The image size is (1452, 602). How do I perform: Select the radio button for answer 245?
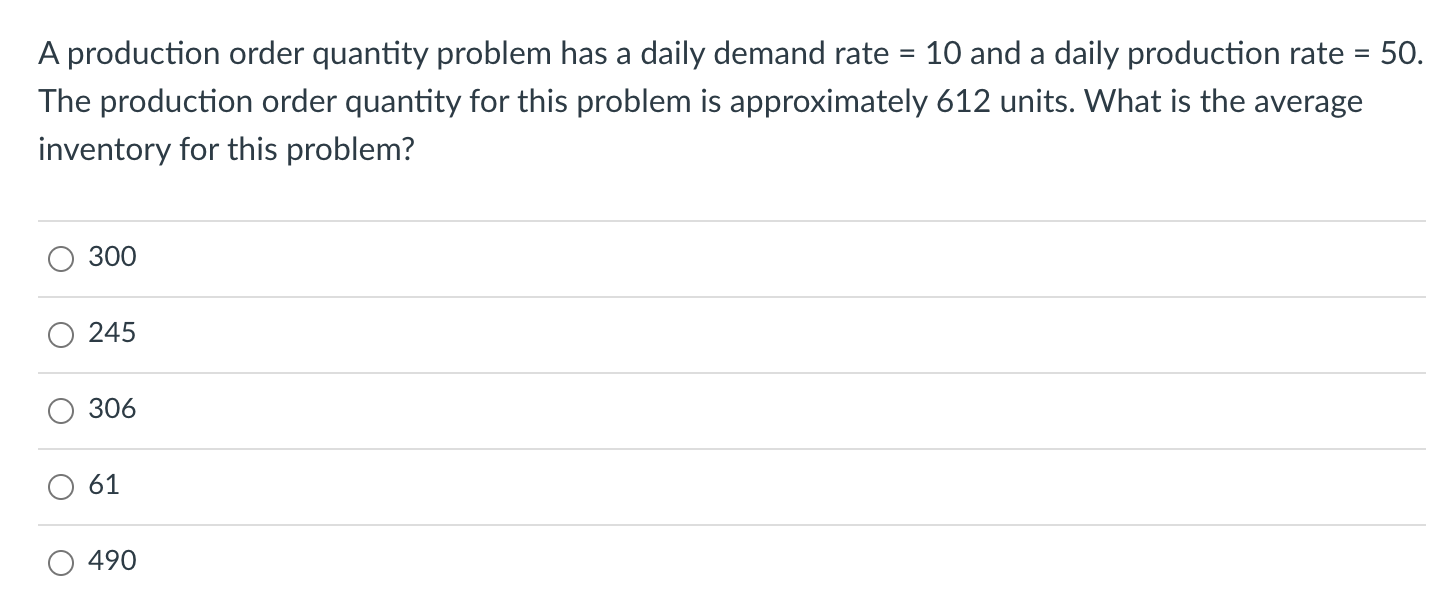(x=60, y=334)
